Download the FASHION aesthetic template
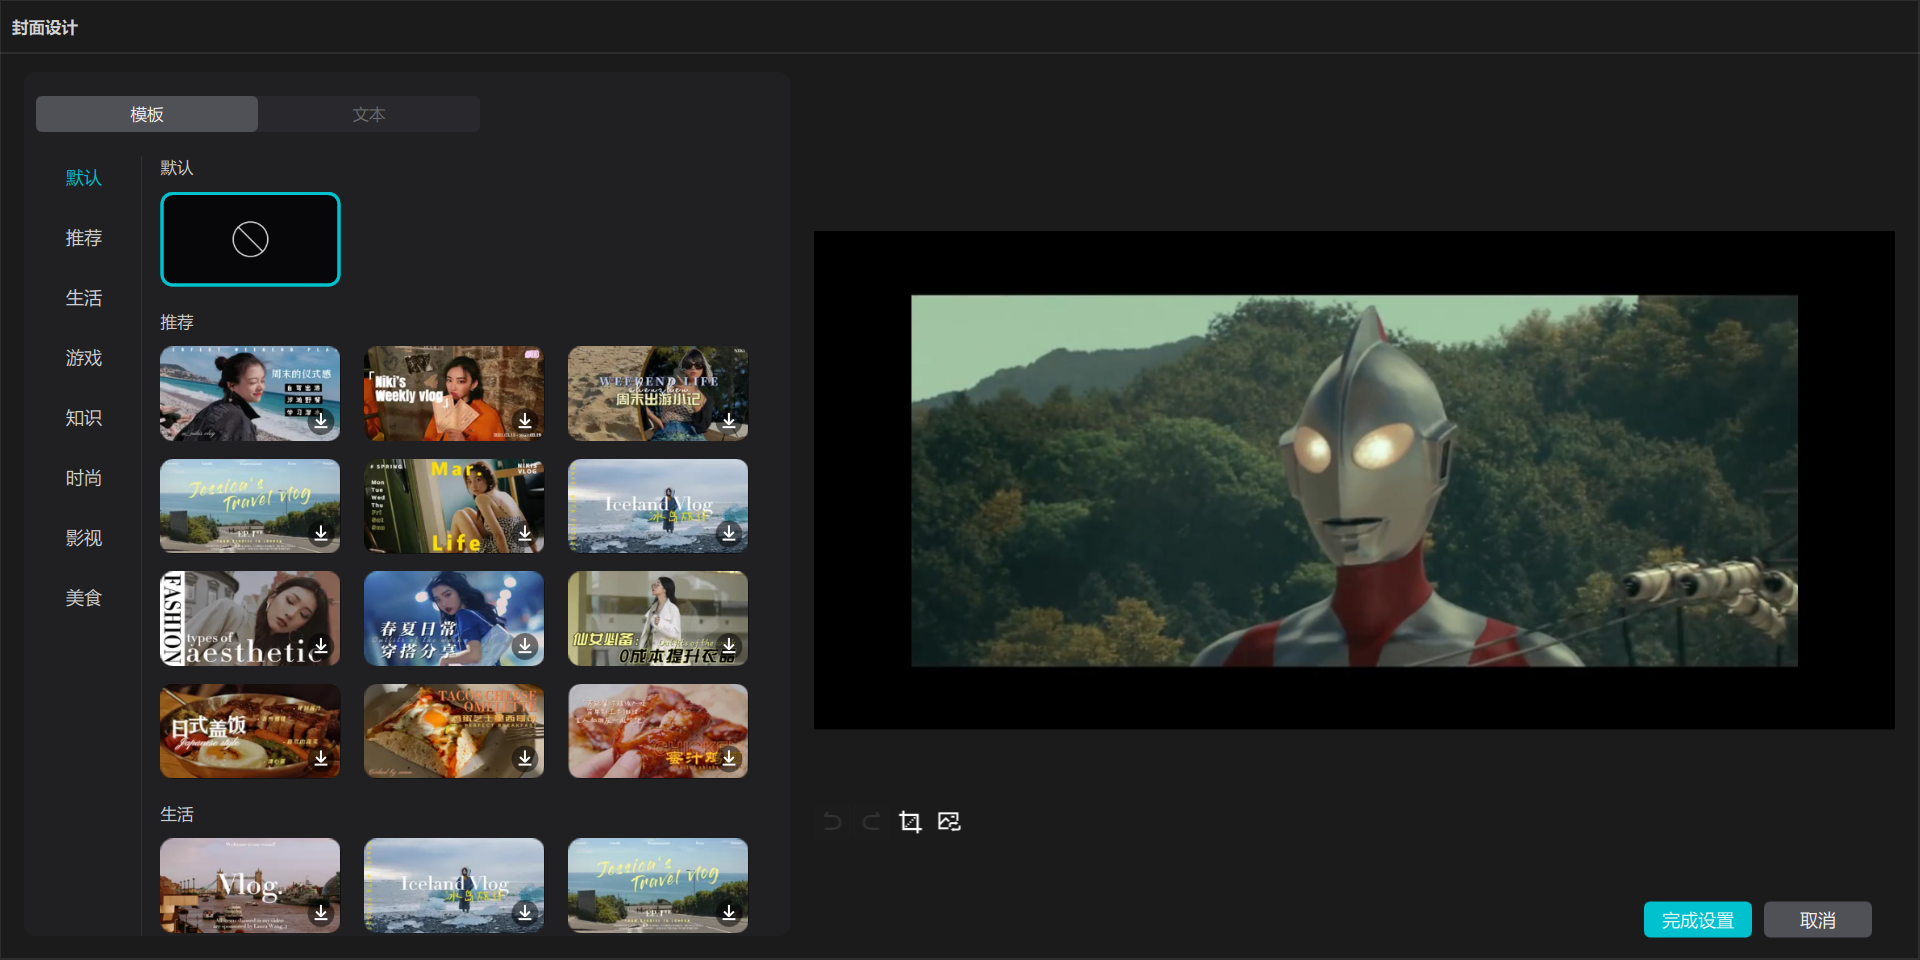Image resolution: width=1920 pixels, height=960 pixels. coord(321,646)
